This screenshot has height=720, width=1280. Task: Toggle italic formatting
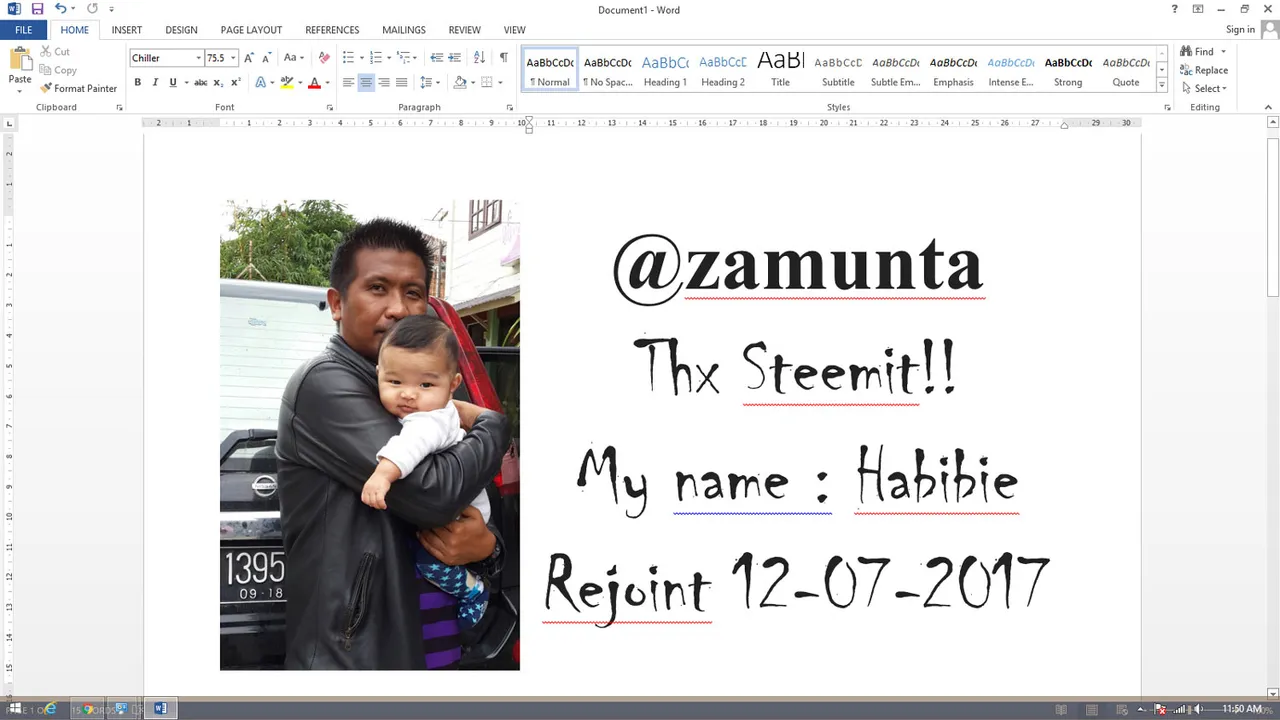tap(155, 82)
